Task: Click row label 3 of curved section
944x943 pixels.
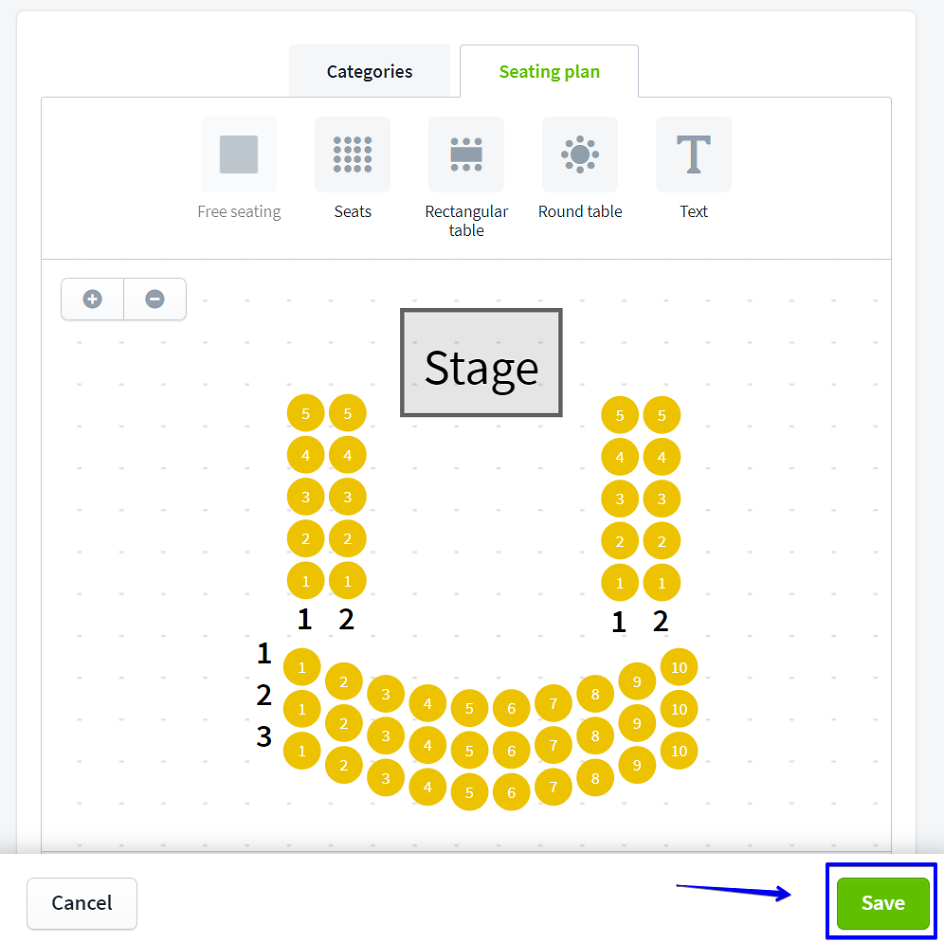Action: [264, 737]
